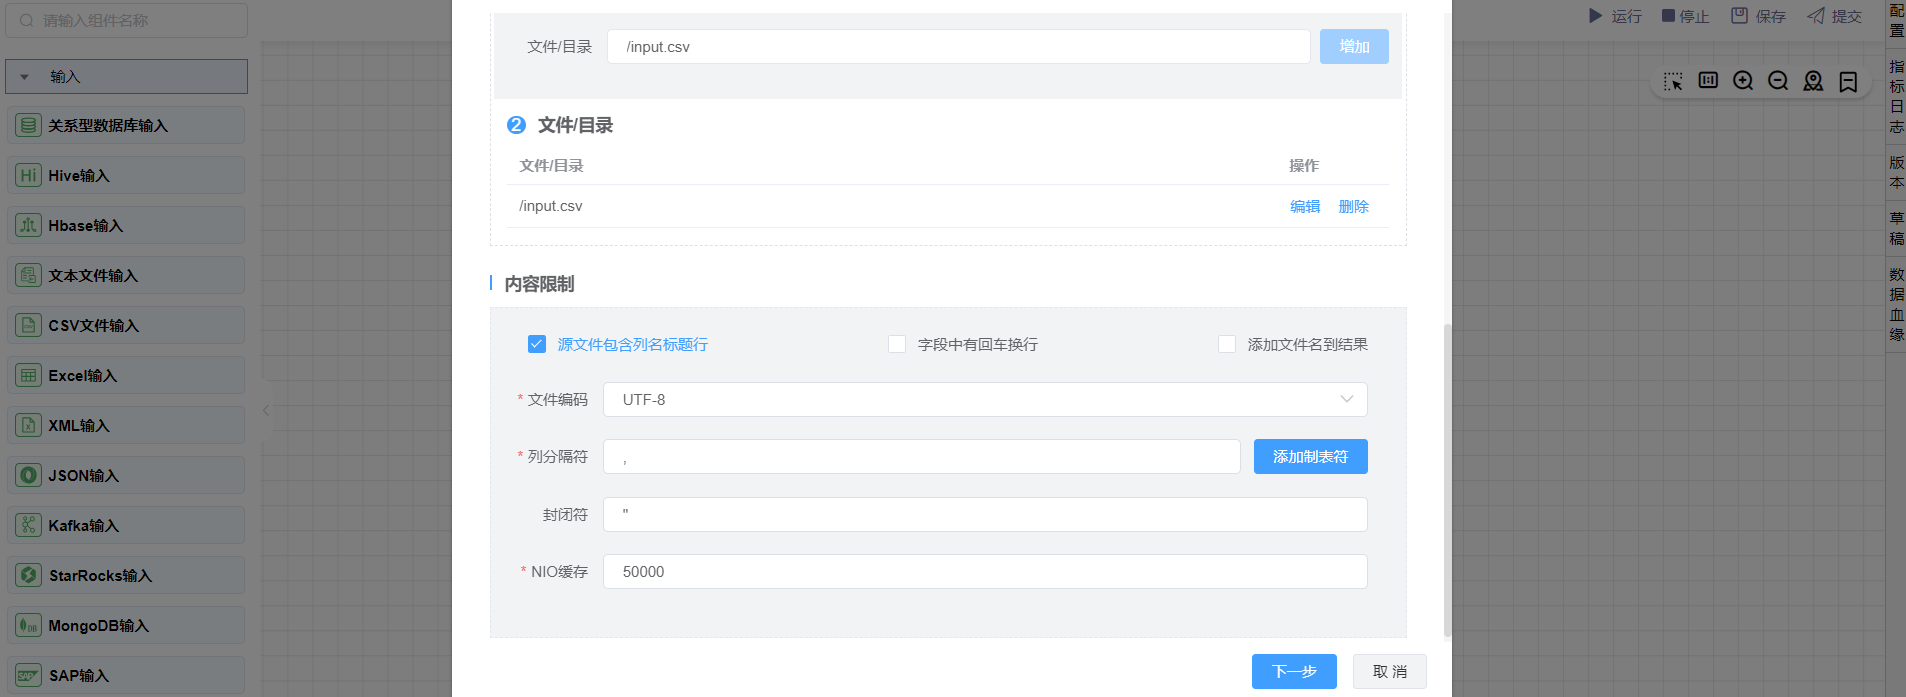Choose the Kafka输入 component icon

click(29, 526)
